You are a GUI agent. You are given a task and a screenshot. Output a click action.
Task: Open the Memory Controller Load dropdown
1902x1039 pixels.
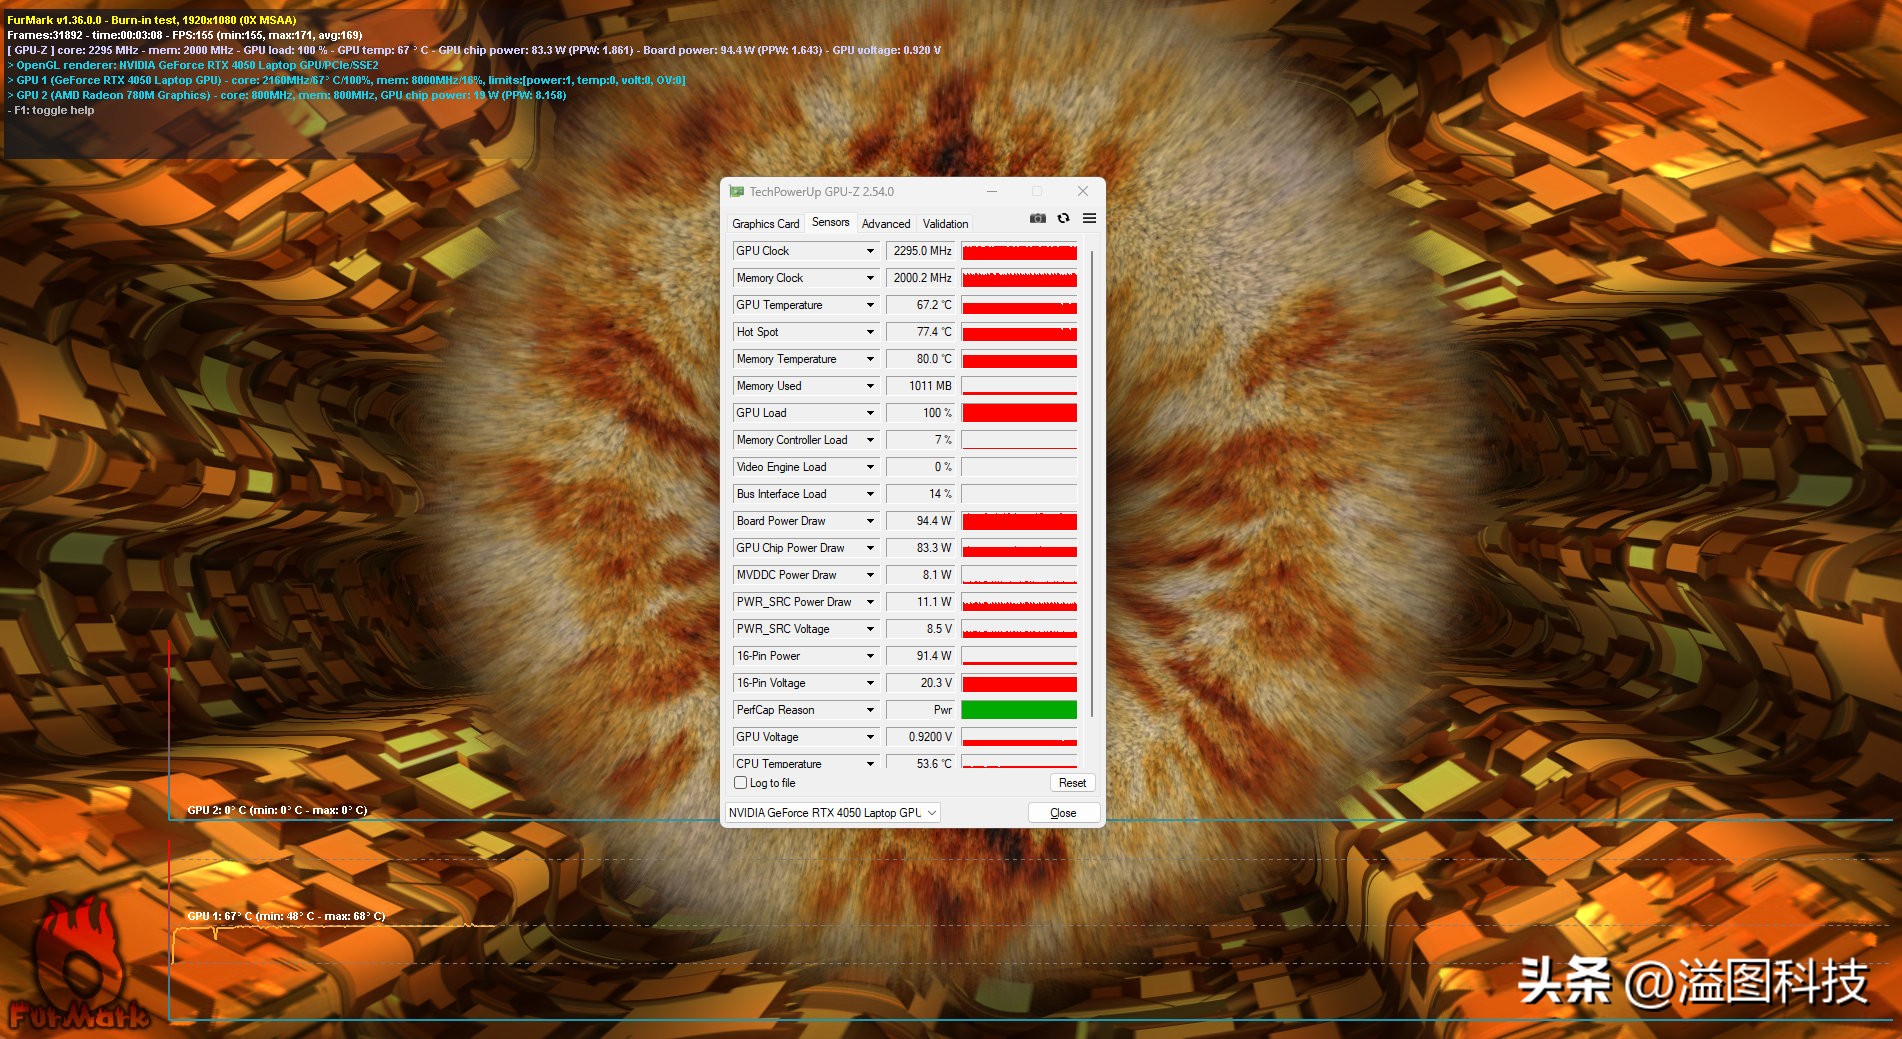point(870,440)
